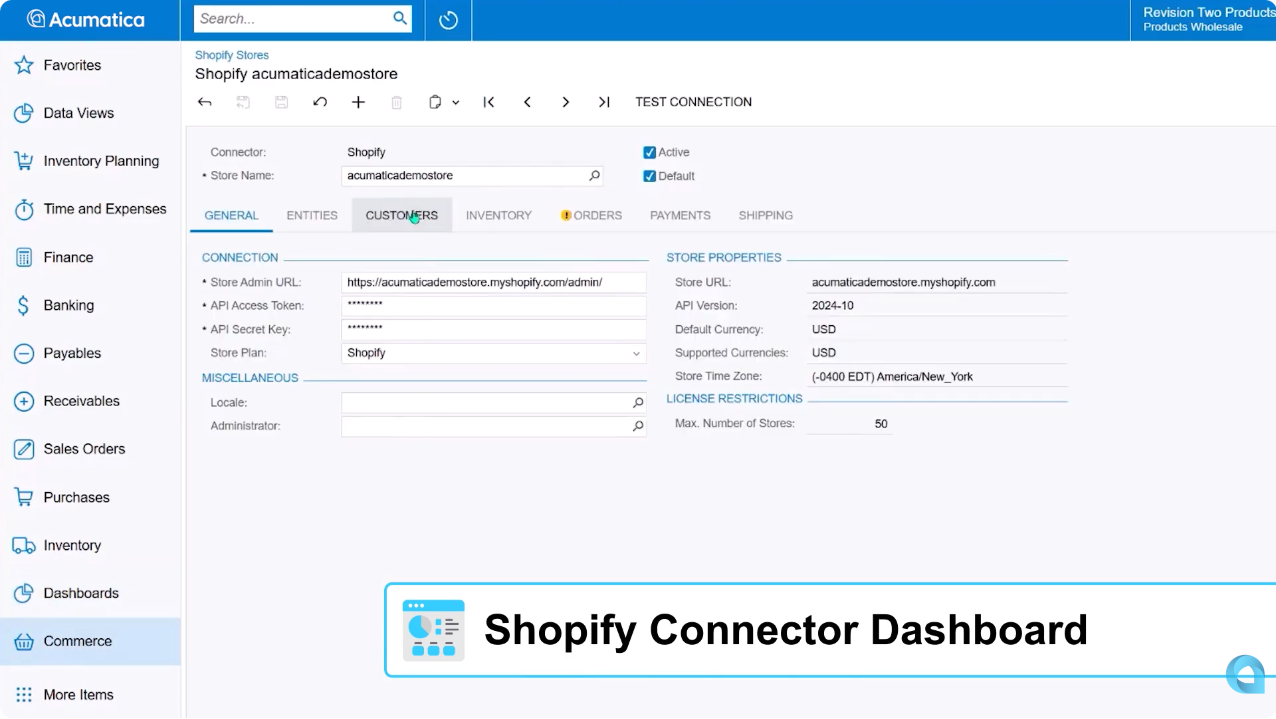Open the Store Plan dropdown
Image resolution: width=1276 pixels, height=719 pixels.
[637, 353]
